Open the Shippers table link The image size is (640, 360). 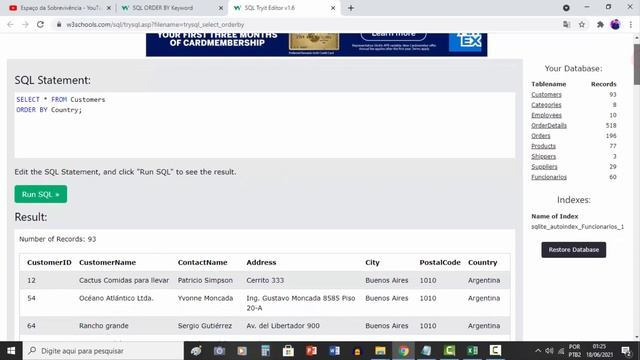pyautogui.click(x=543, y=156)
